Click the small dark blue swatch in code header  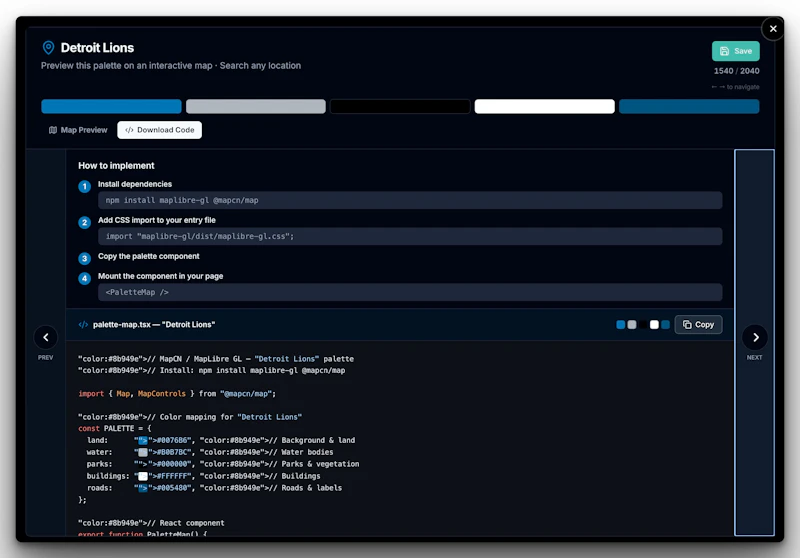[665, 324]
